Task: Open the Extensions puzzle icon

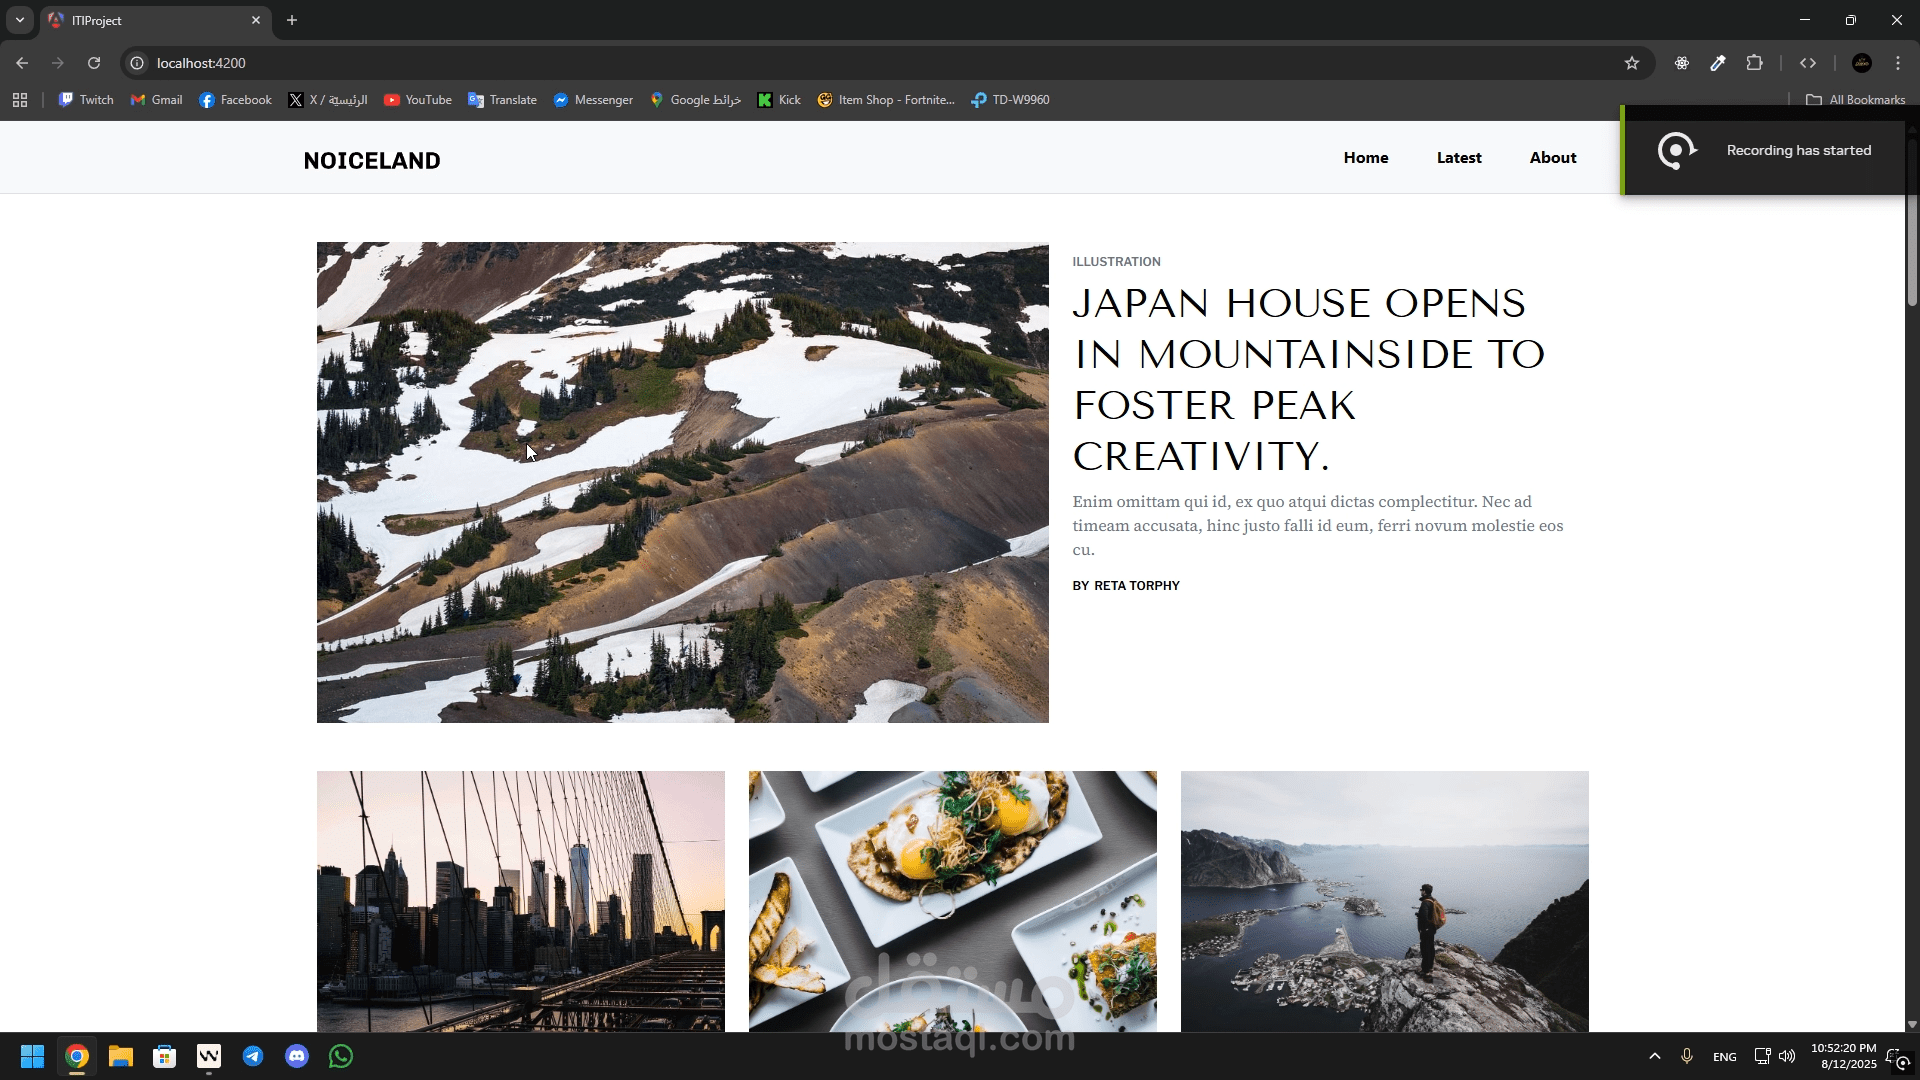Action: tap(1754, 63)
